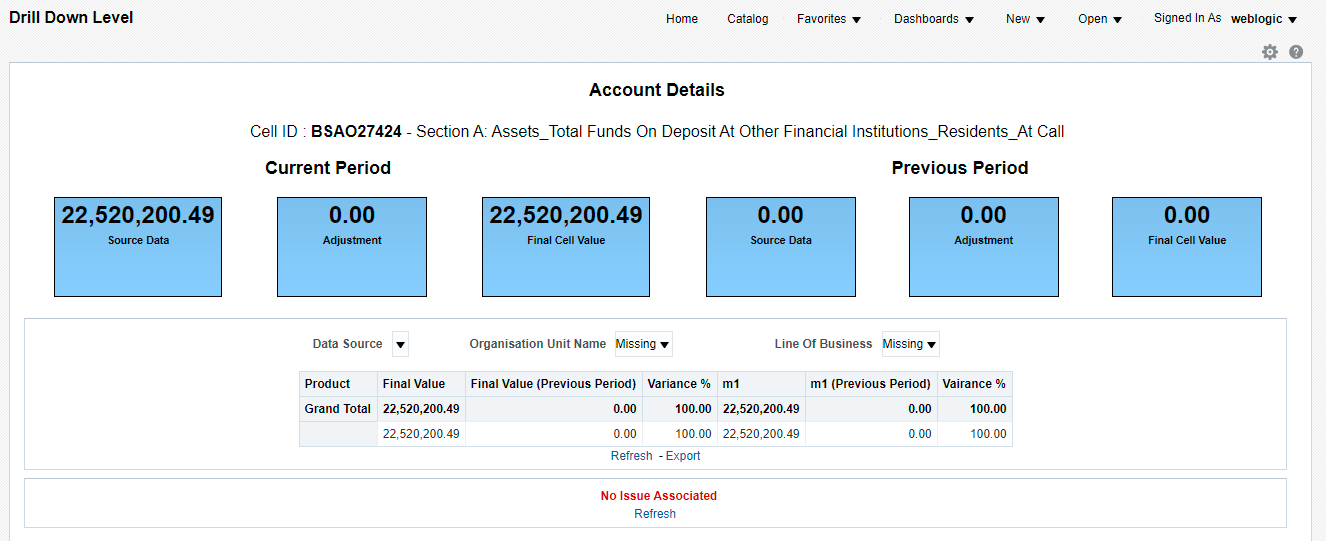
Task: Open the page options gear icon
Action: pyautogui.click(x=1270, y=52)
